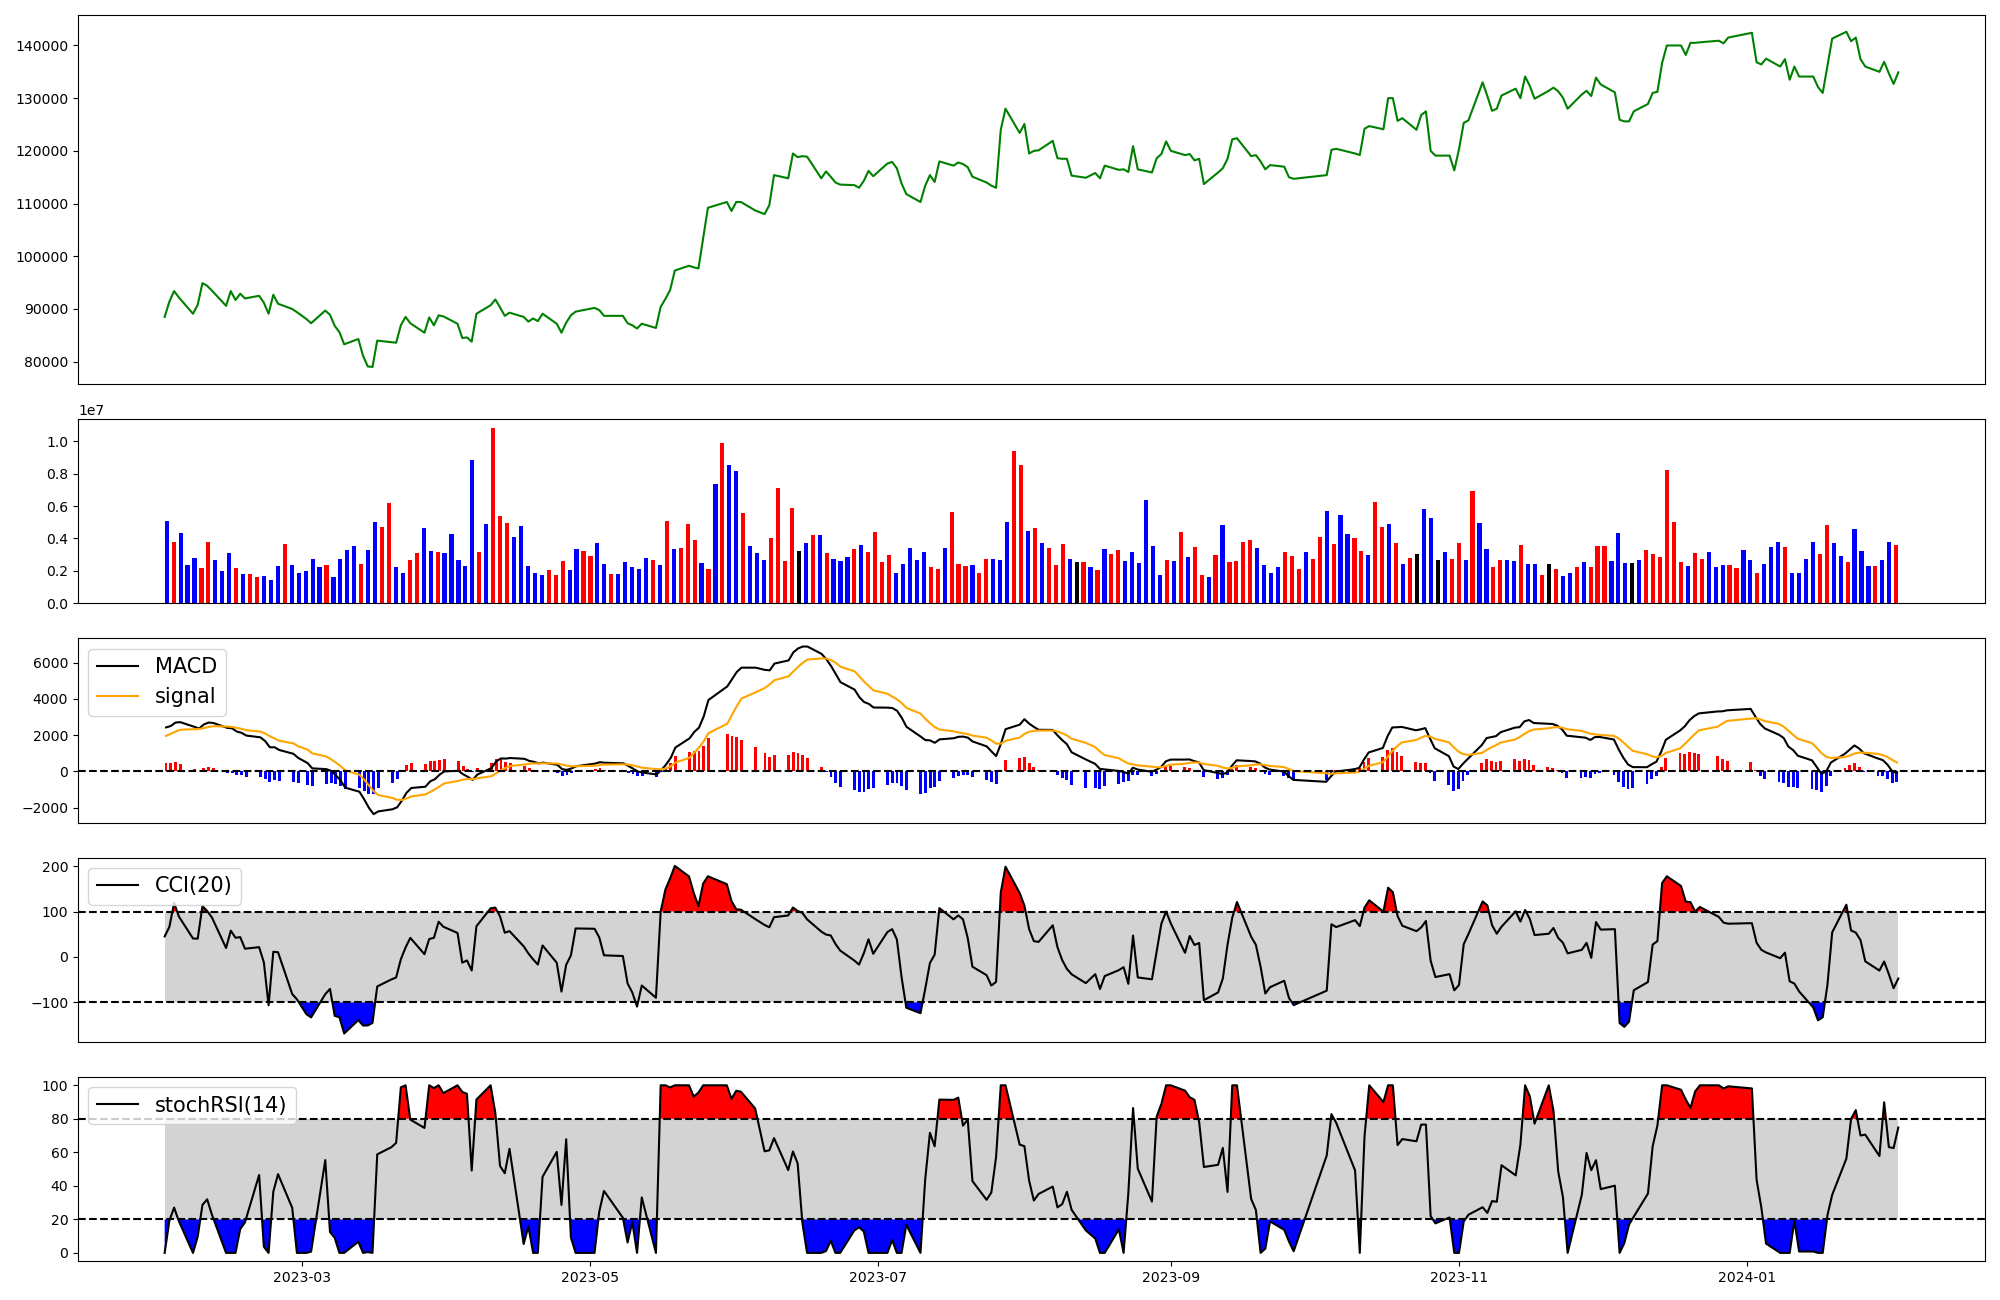
Task: Click the 100 stochRSI axis label
Action: click(x=55, y=1086)
